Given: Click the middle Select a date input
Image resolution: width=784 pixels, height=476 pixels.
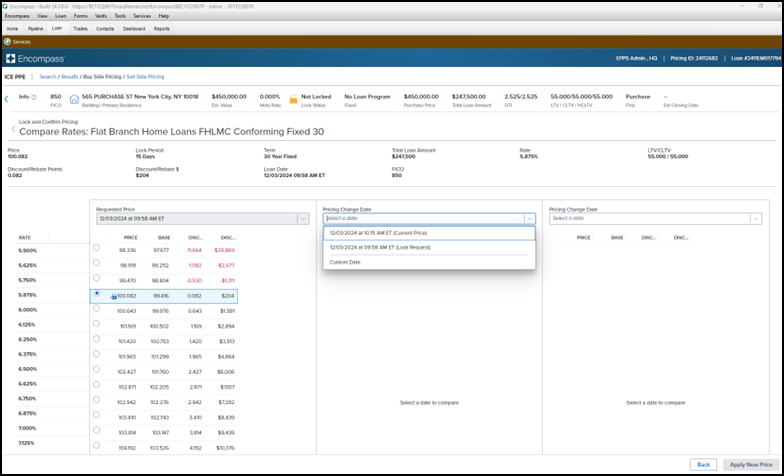Looking at the screenshot, I should (x=424, y=218).
